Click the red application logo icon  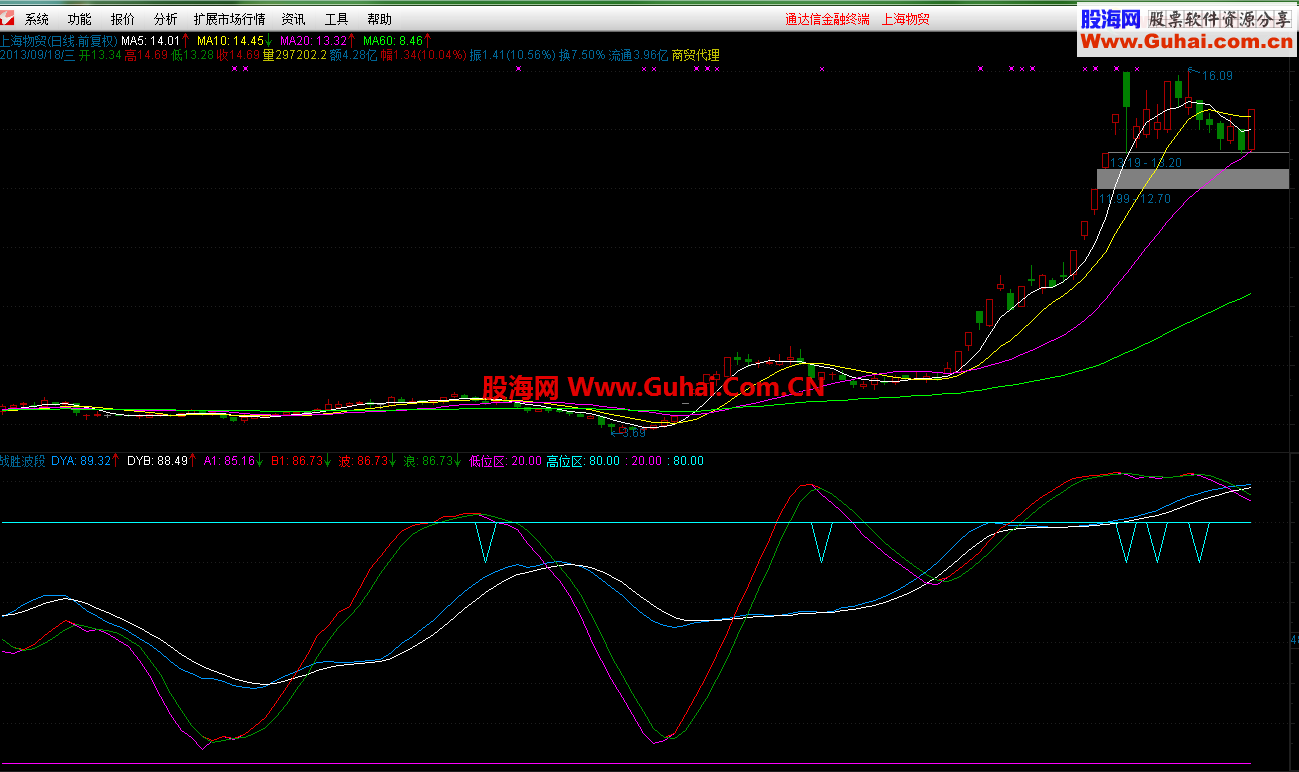pyautogui.click(x=8, y=19)
